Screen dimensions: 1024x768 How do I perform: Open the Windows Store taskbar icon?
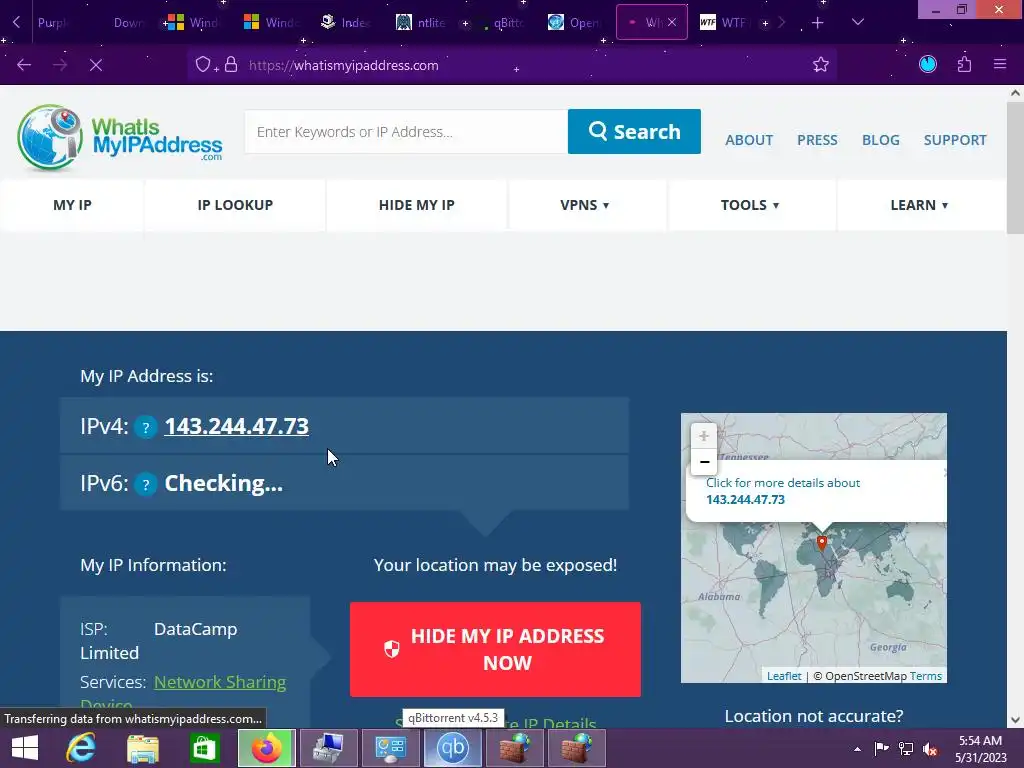(204, 748)
